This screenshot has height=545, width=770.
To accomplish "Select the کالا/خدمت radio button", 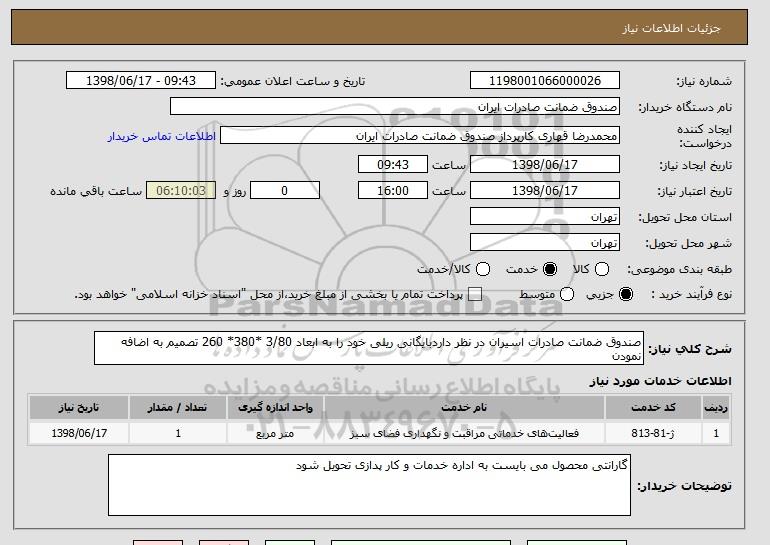I will point(483,269).
